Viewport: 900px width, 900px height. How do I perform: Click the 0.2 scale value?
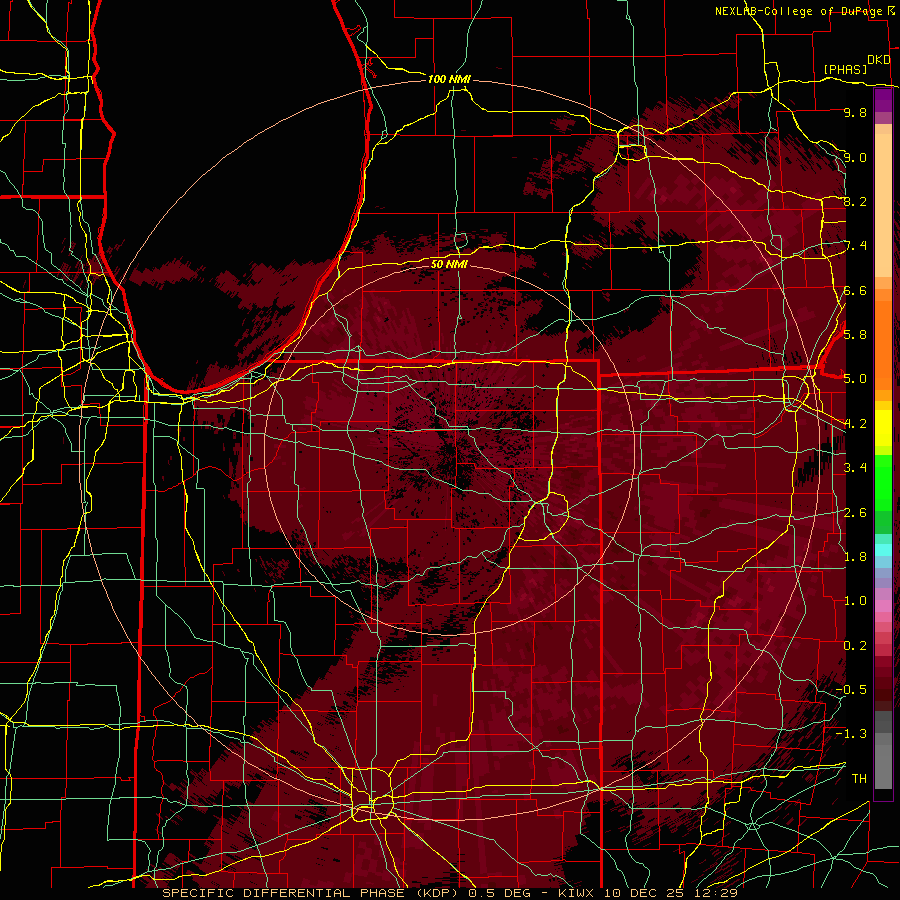tap(855, 646)
